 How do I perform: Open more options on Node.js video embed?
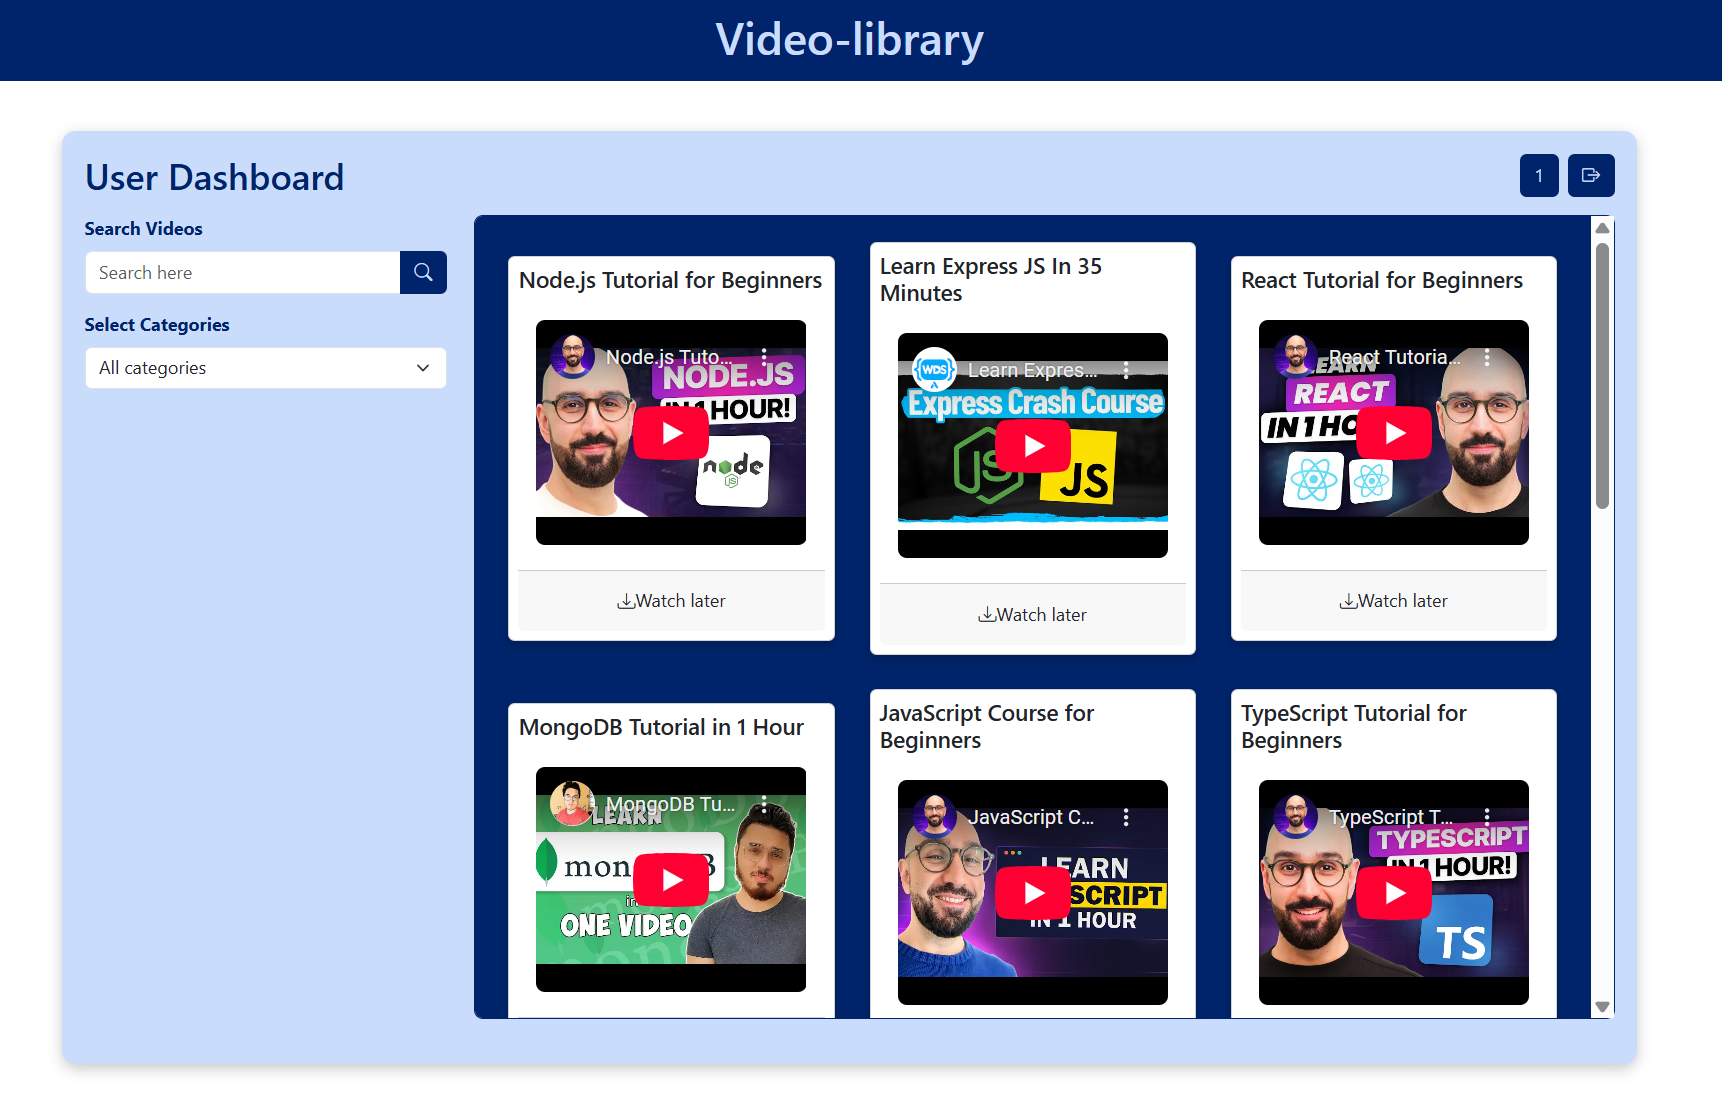pyautogui.click(x=764, y=357)
